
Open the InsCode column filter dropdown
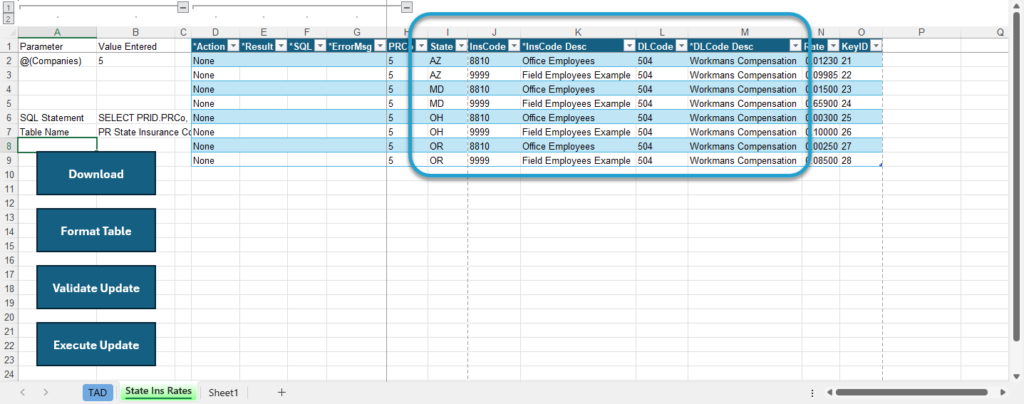[x=513, y=46]
